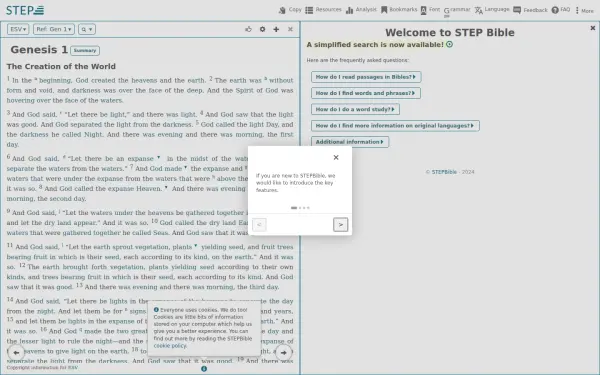Screen dimensions: 600x375
Task: Click the thumbs-up like icon
Action: point(248,29)
